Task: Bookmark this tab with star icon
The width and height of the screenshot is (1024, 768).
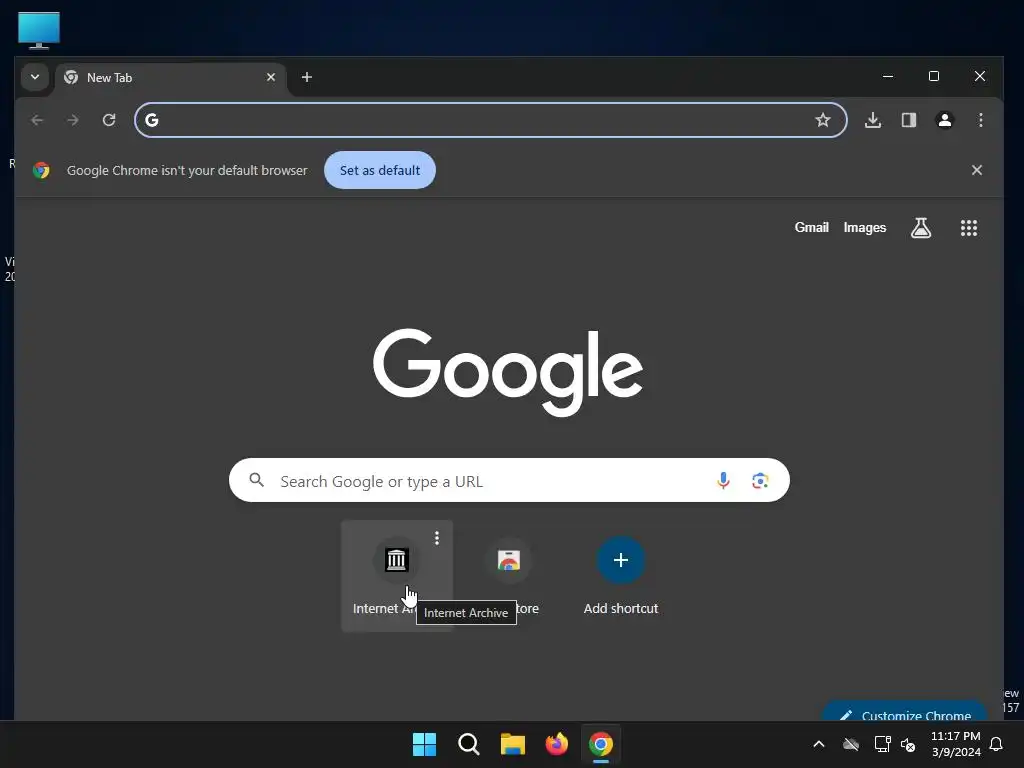Action: pyautogui.click(x=823, y=120)
